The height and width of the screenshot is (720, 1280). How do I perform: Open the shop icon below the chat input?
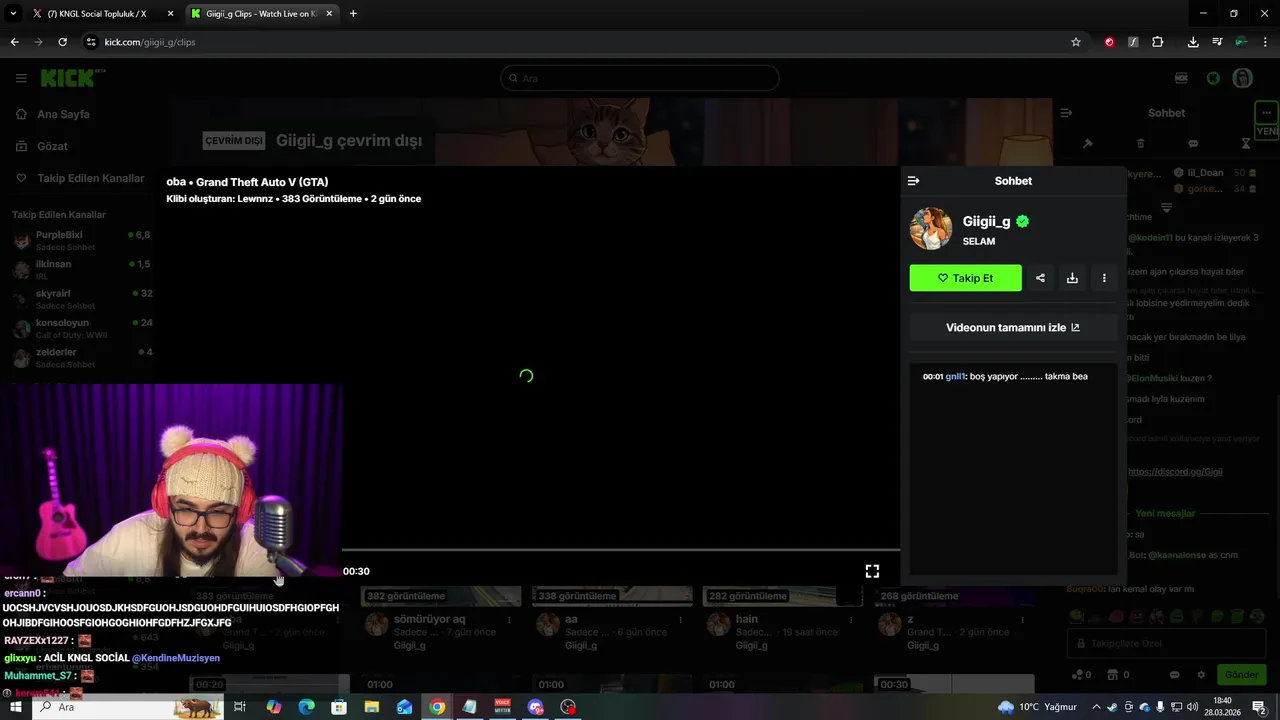pos(1115,675)
